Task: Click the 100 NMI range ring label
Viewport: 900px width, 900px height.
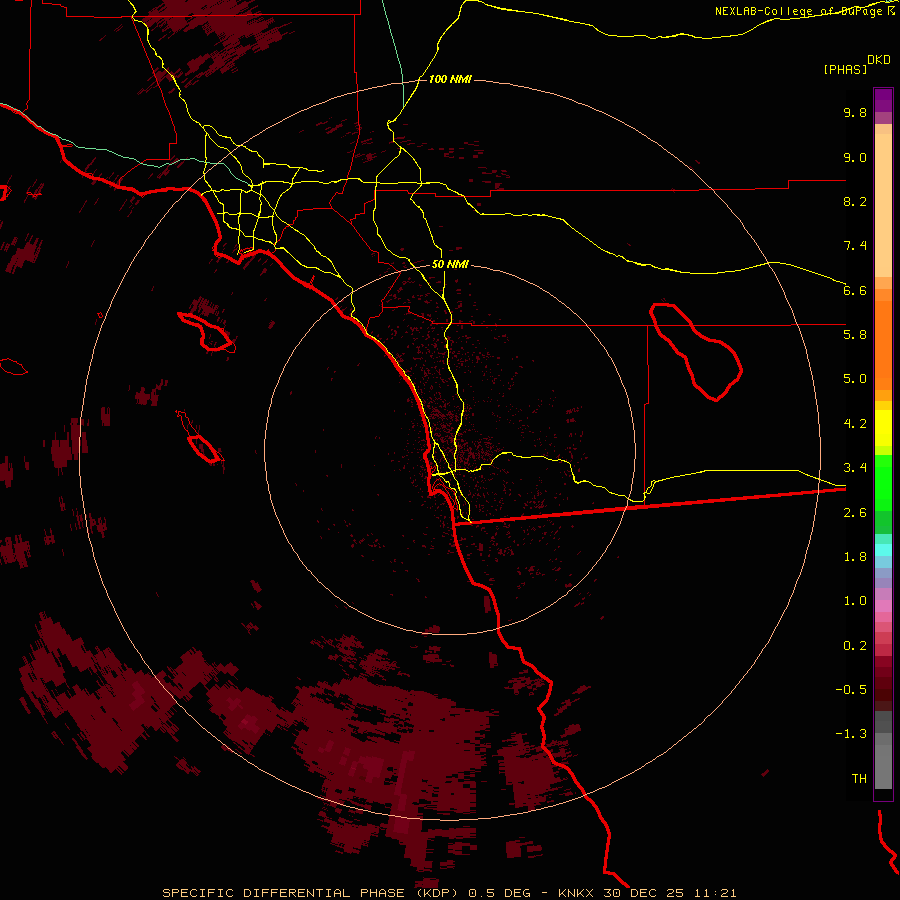Action: 450,79
